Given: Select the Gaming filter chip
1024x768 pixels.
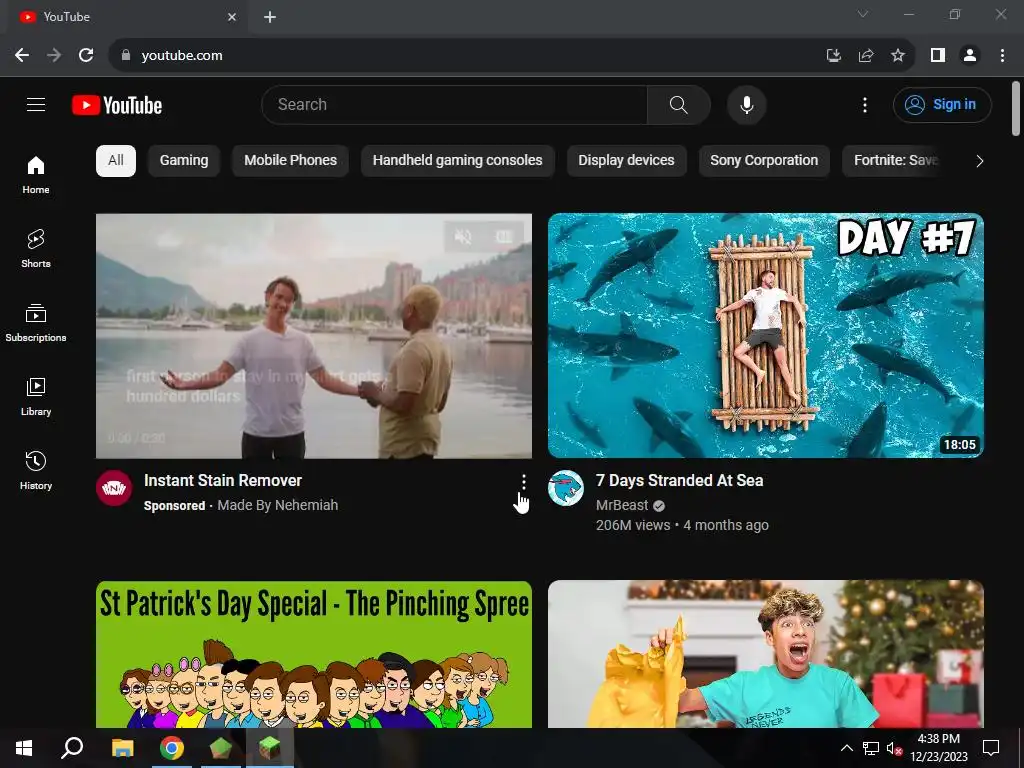Looking at the screenshot, I should pyautogui.click(x=184, y=161).
